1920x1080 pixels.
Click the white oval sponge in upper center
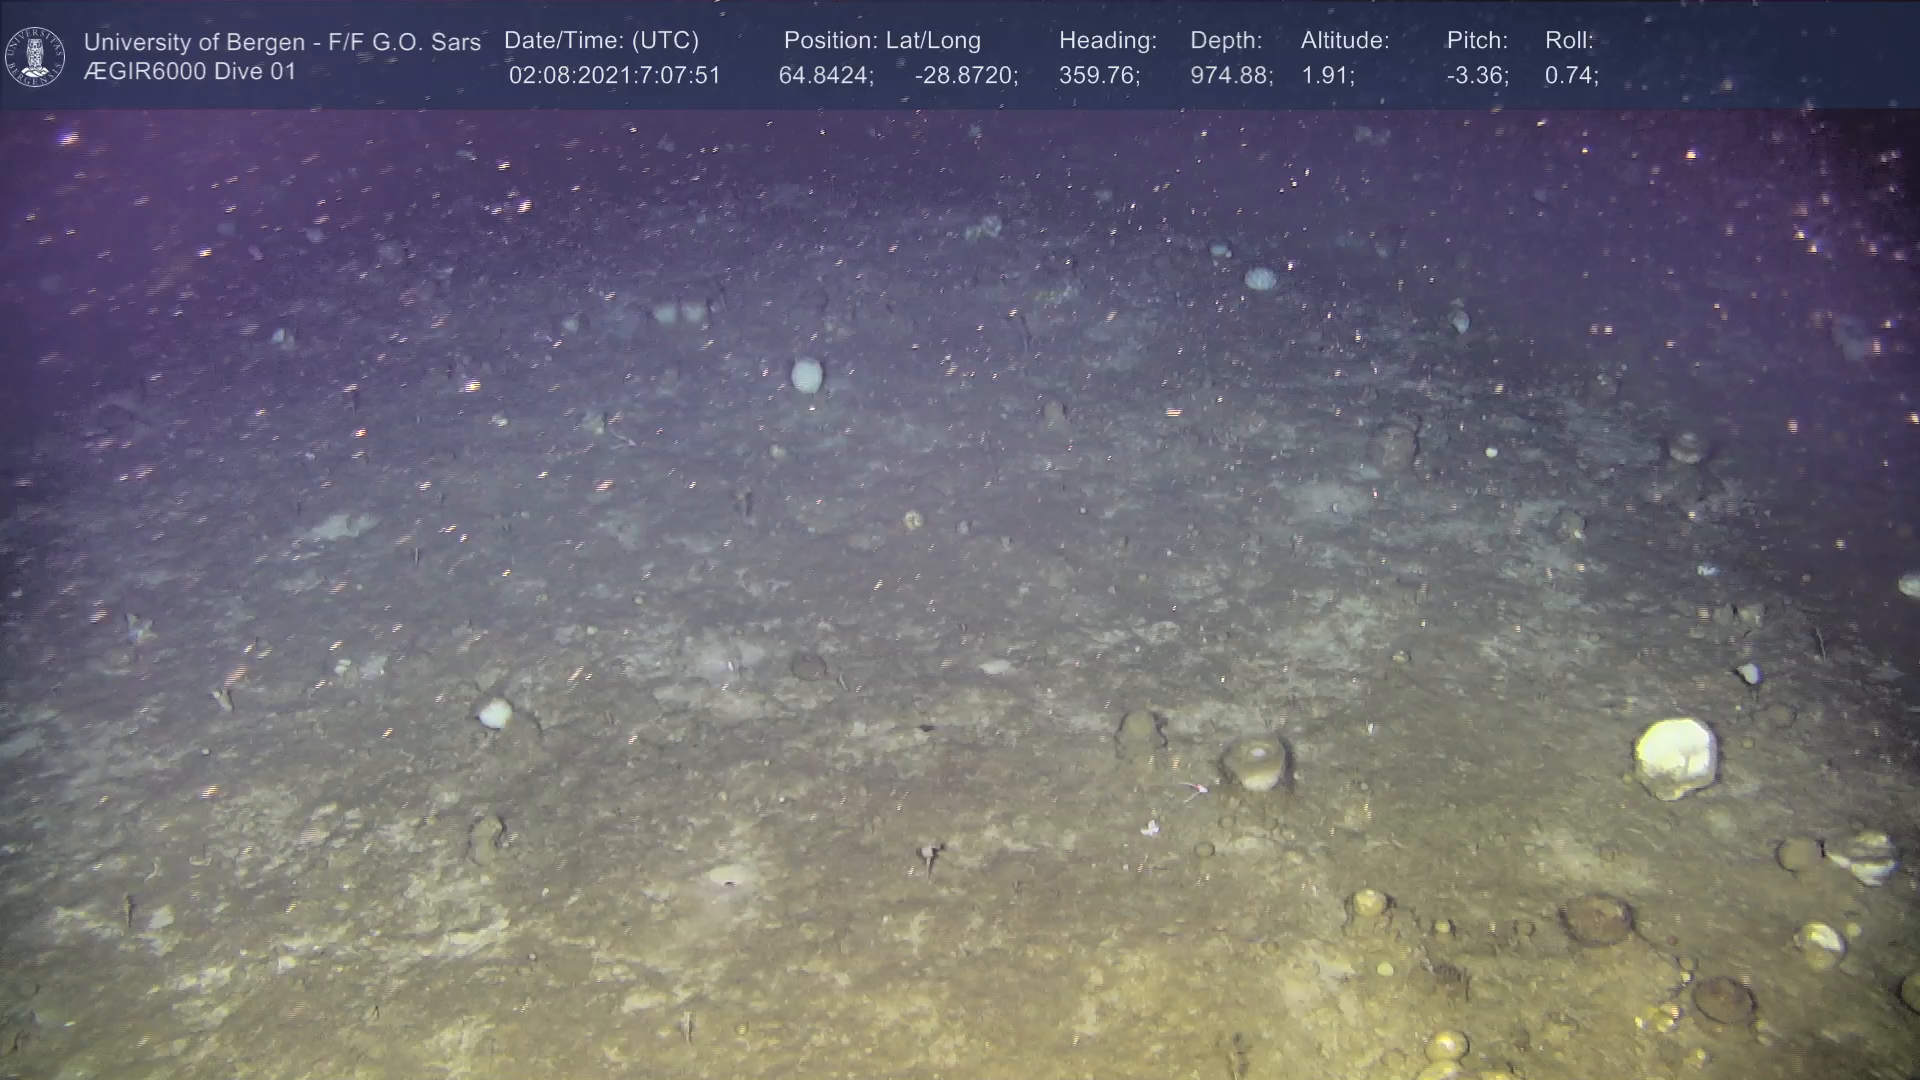click(806, 376)
